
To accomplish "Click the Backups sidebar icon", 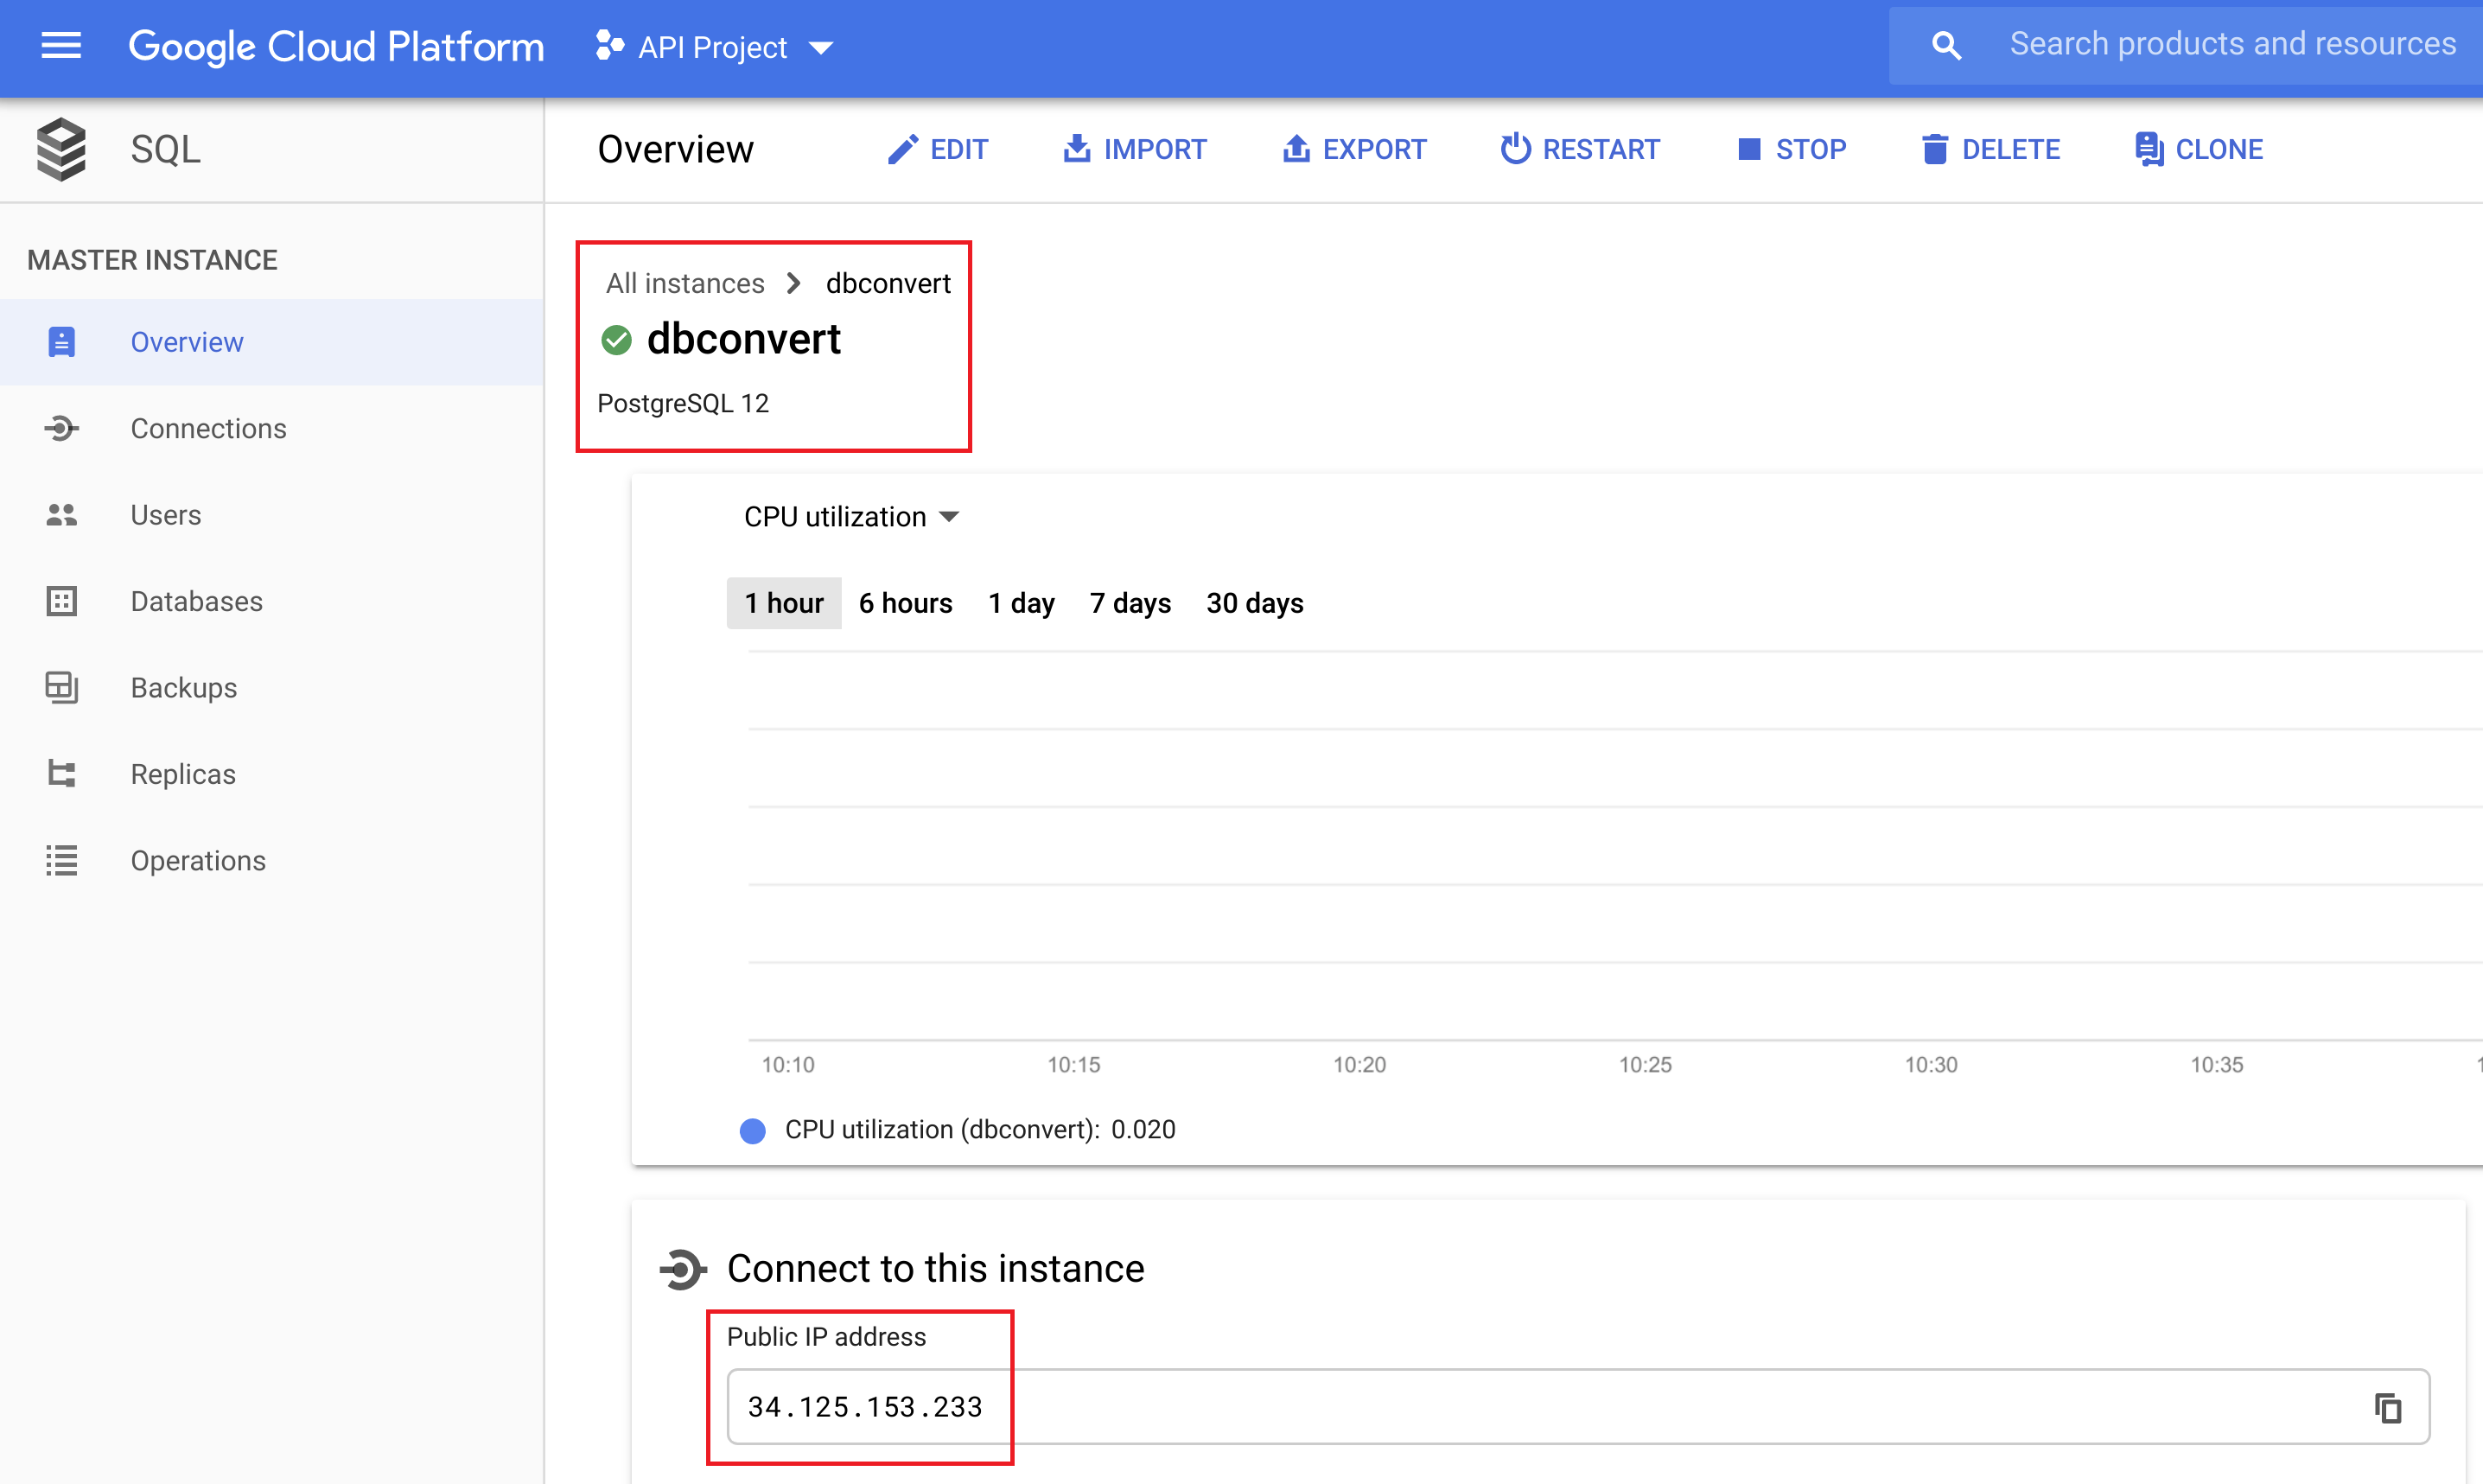I will click(62, 688).
